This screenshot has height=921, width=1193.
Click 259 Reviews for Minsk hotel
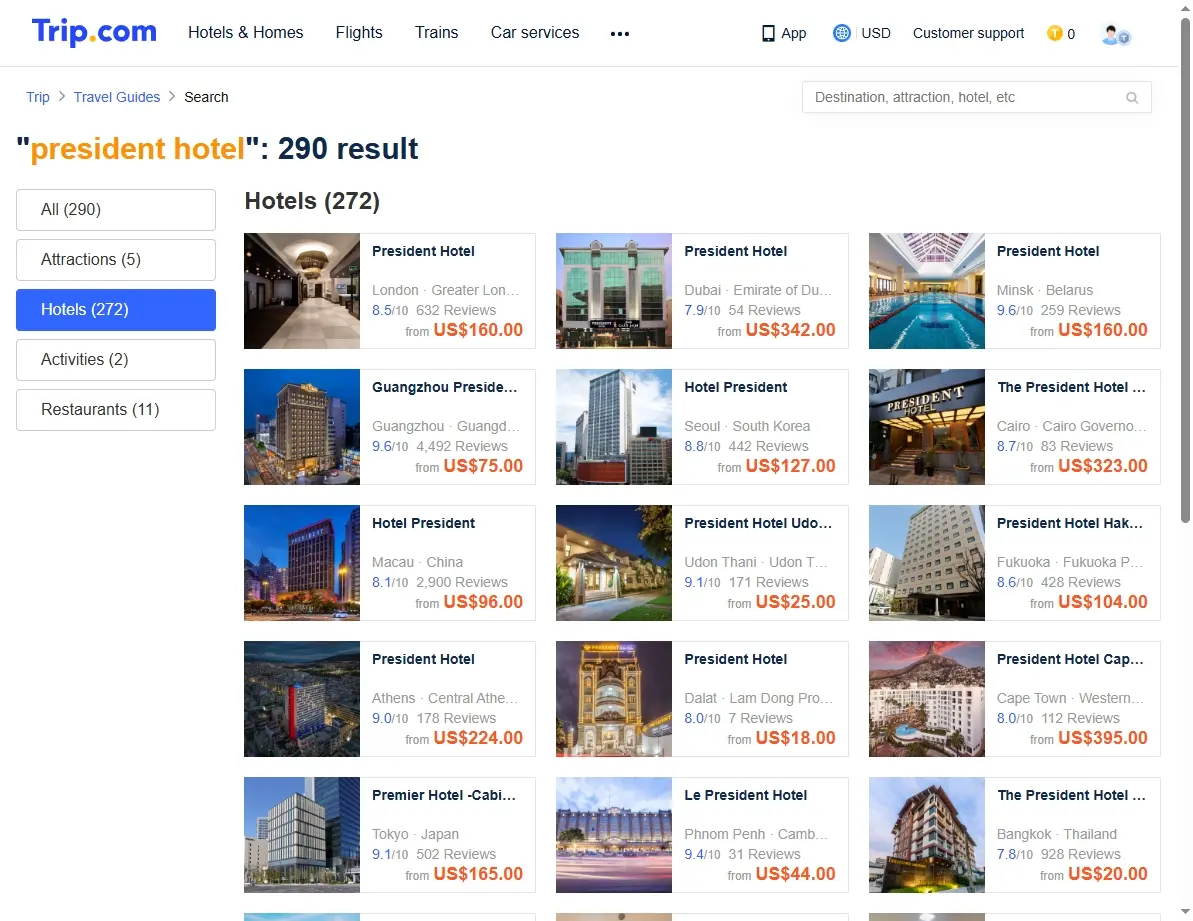(x=1080, y=310)
